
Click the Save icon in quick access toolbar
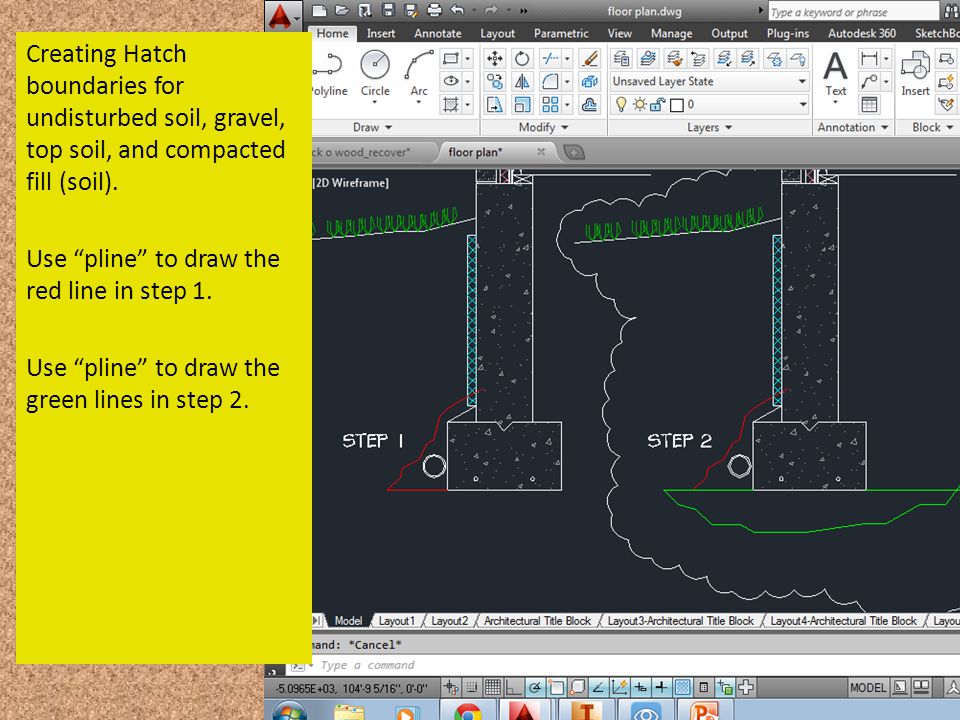coord(388,10)
